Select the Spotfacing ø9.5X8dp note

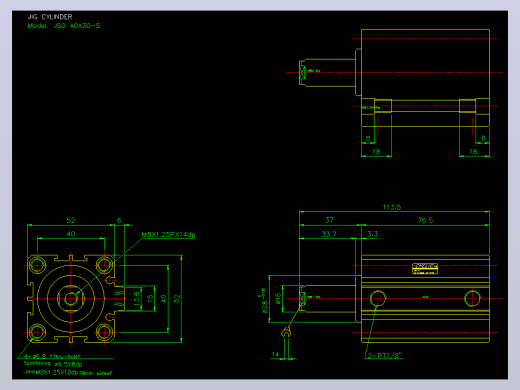point(53,364)
